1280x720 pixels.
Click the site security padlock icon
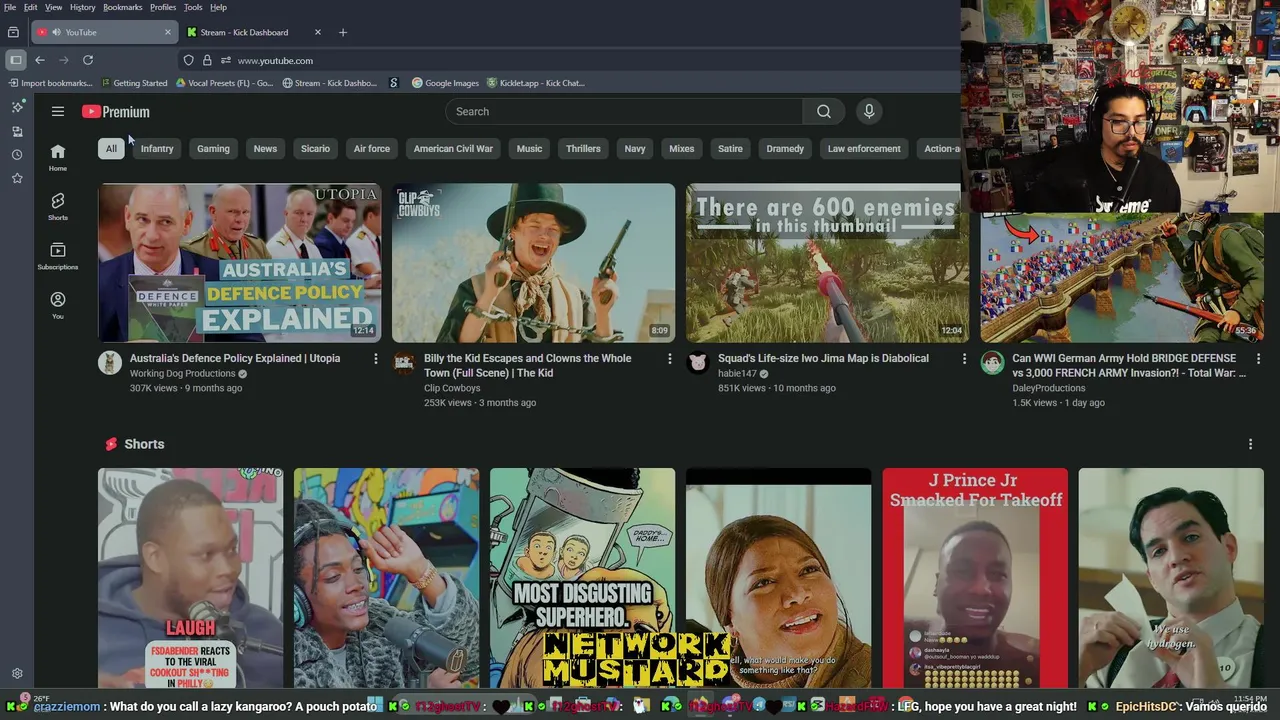tap(207, 60)
